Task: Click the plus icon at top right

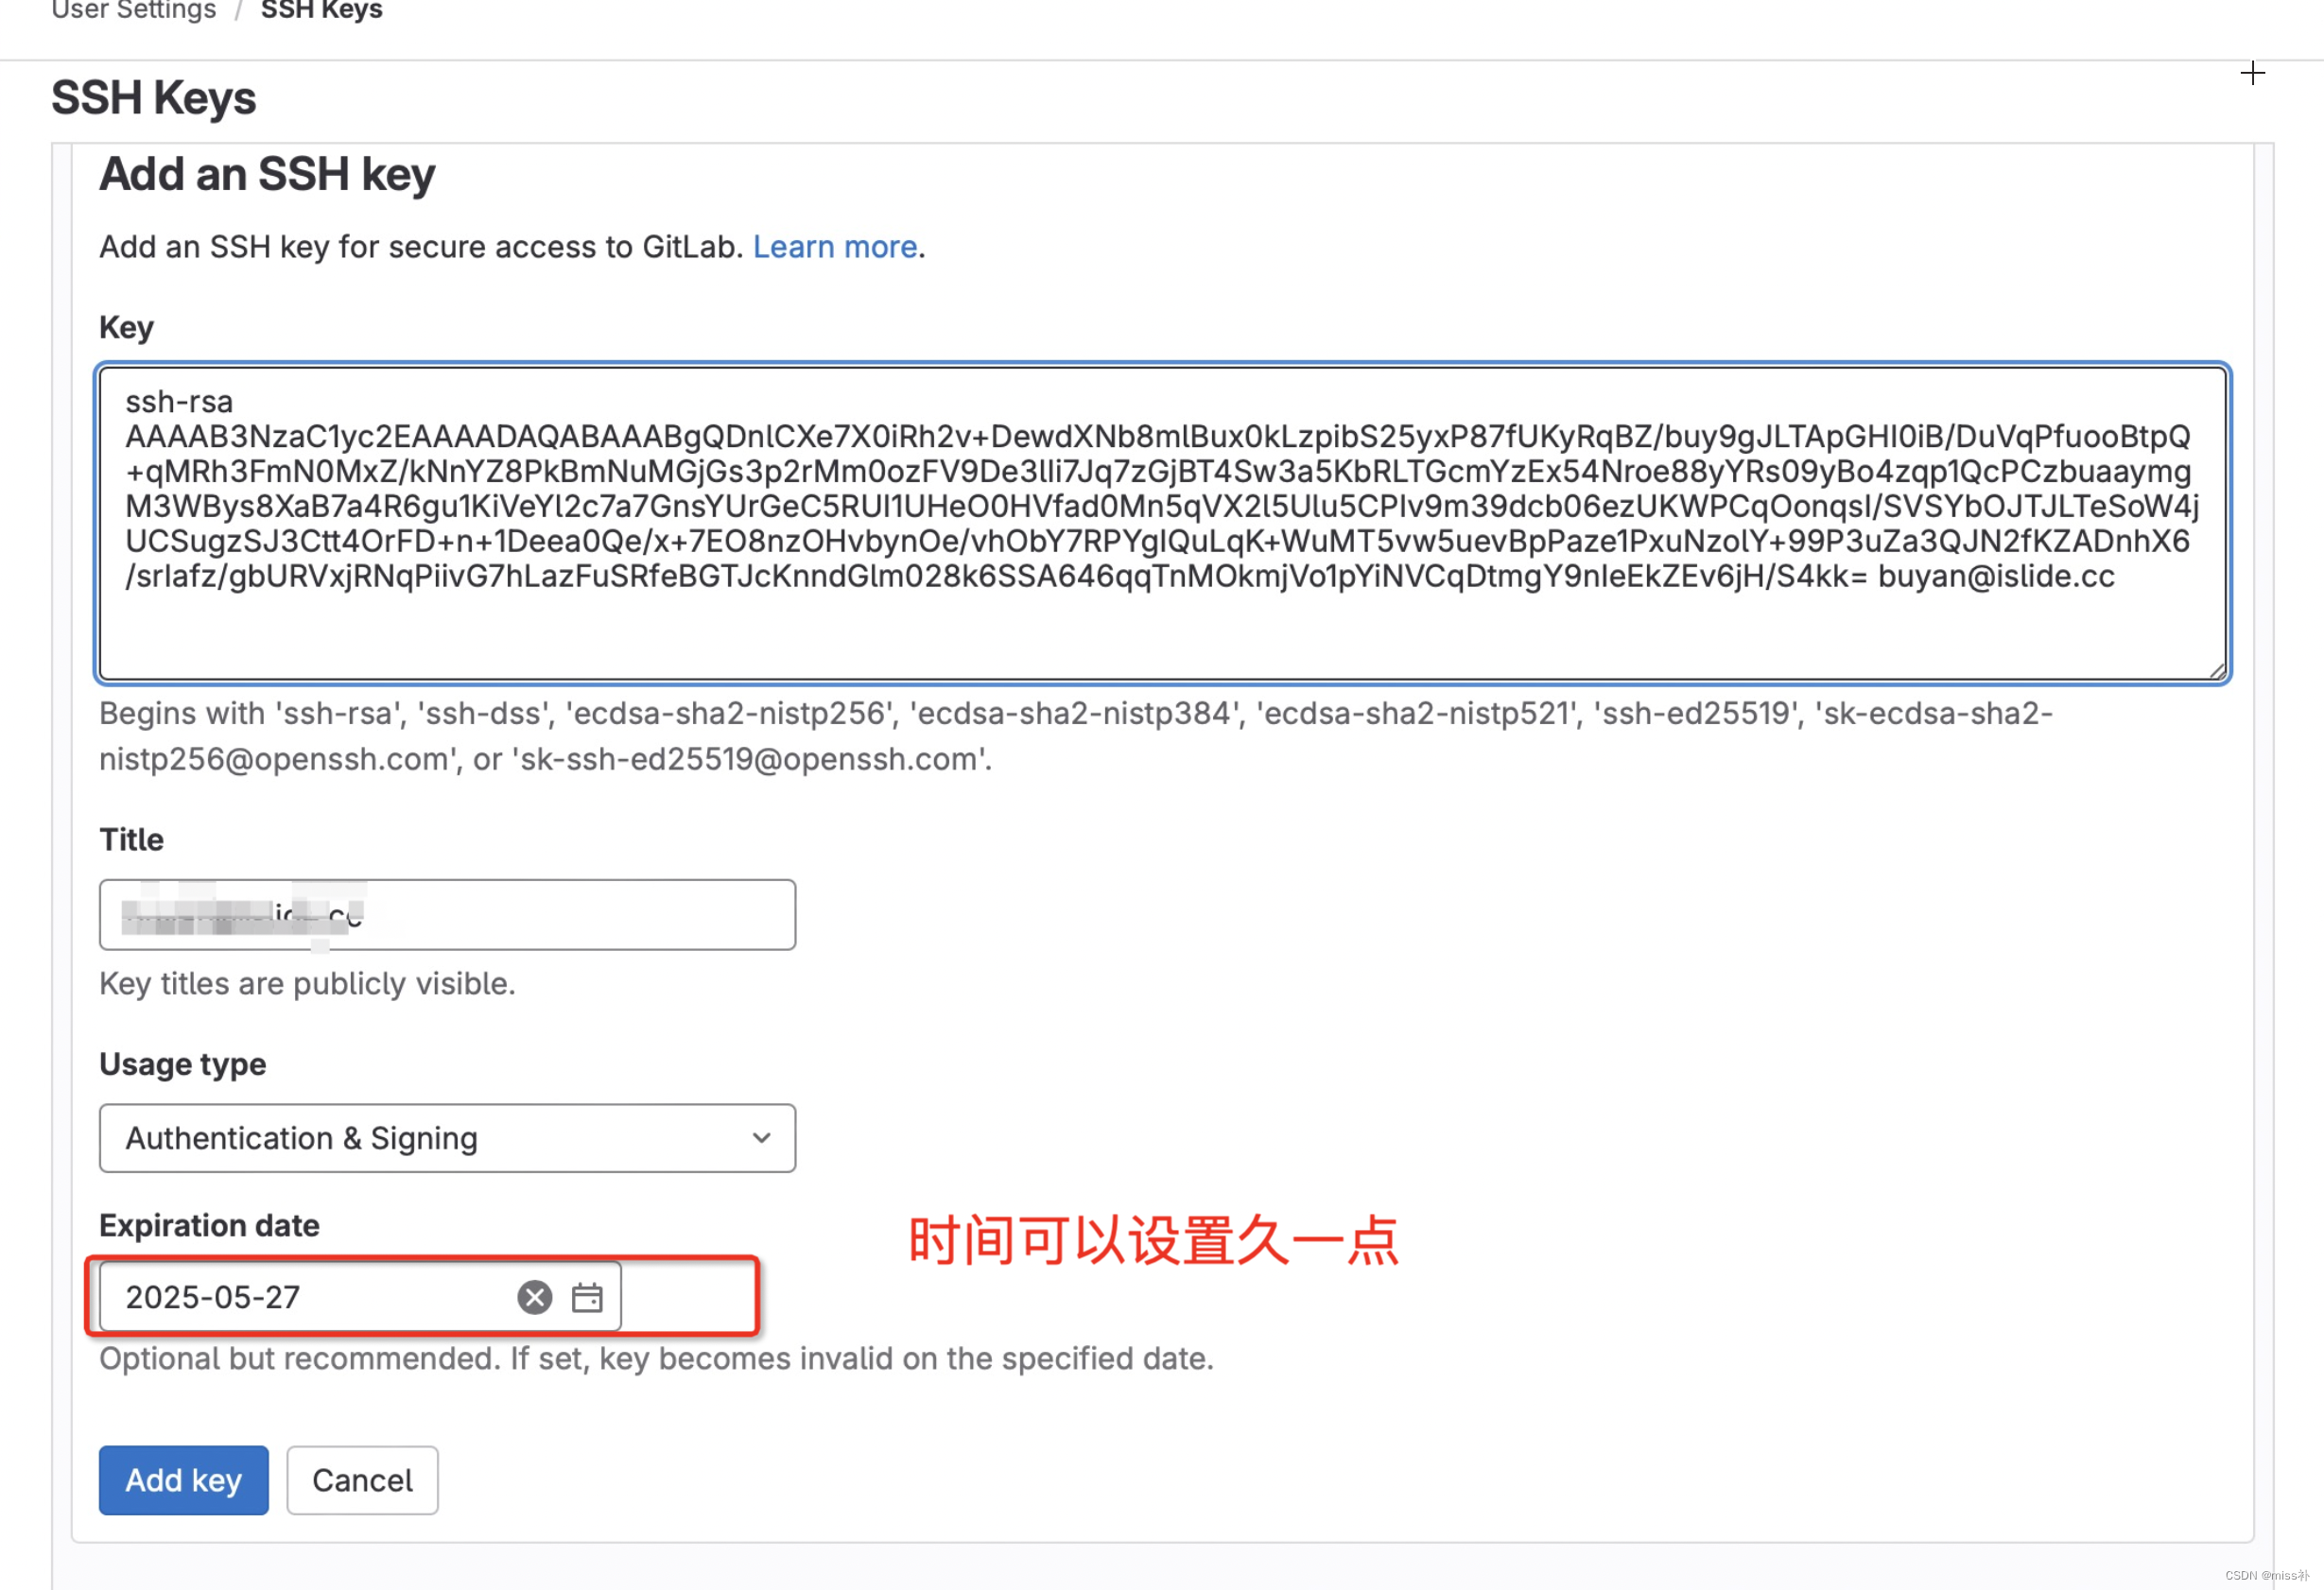Action: (x=2252, y=73)
